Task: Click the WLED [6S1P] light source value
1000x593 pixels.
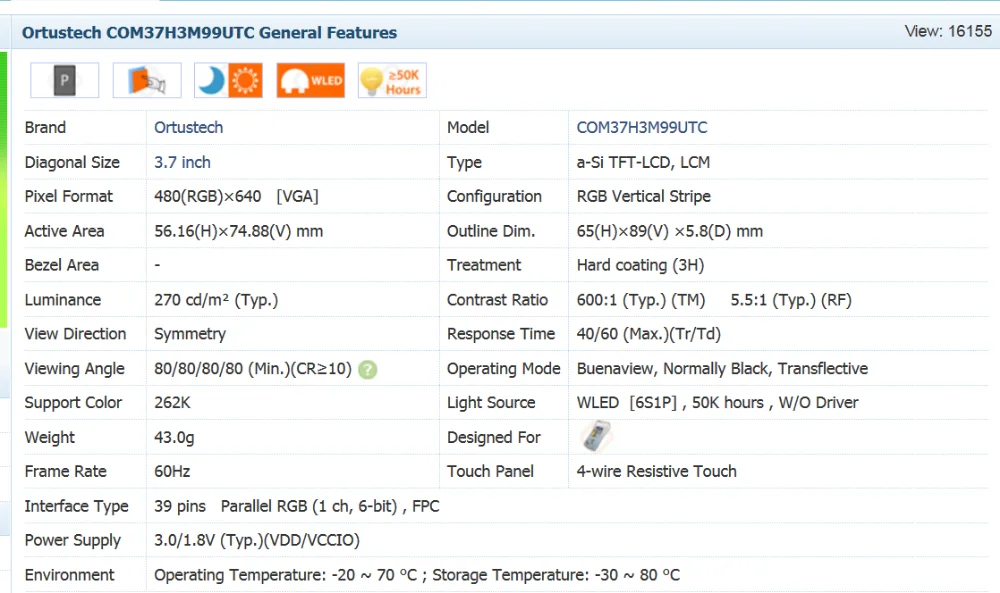Action: click(717, 403)
